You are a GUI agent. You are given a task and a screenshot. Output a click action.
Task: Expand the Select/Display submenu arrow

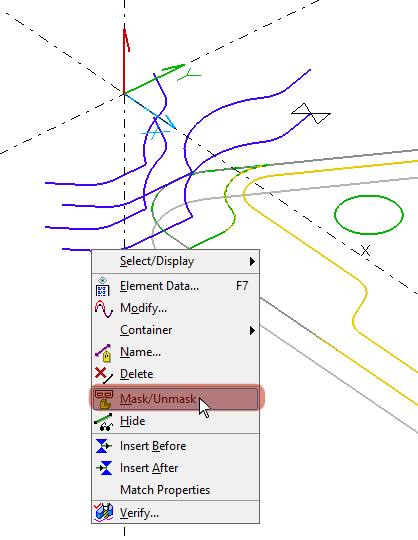tap(252, 261)
